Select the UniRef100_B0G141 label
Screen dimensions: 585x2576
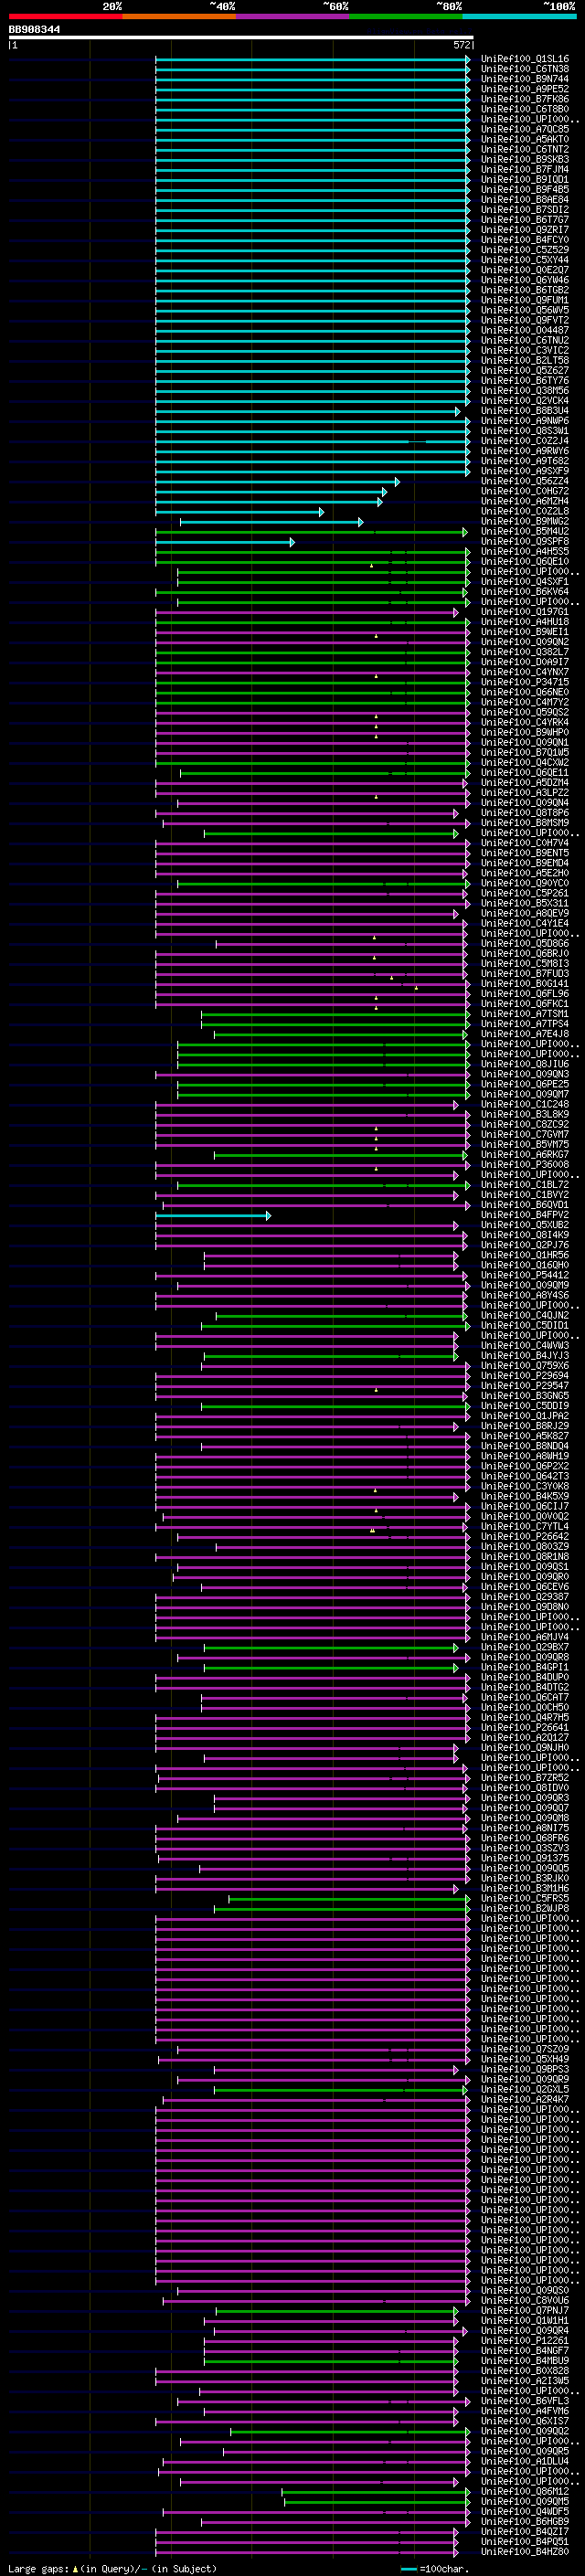click(x=525, y=984)
